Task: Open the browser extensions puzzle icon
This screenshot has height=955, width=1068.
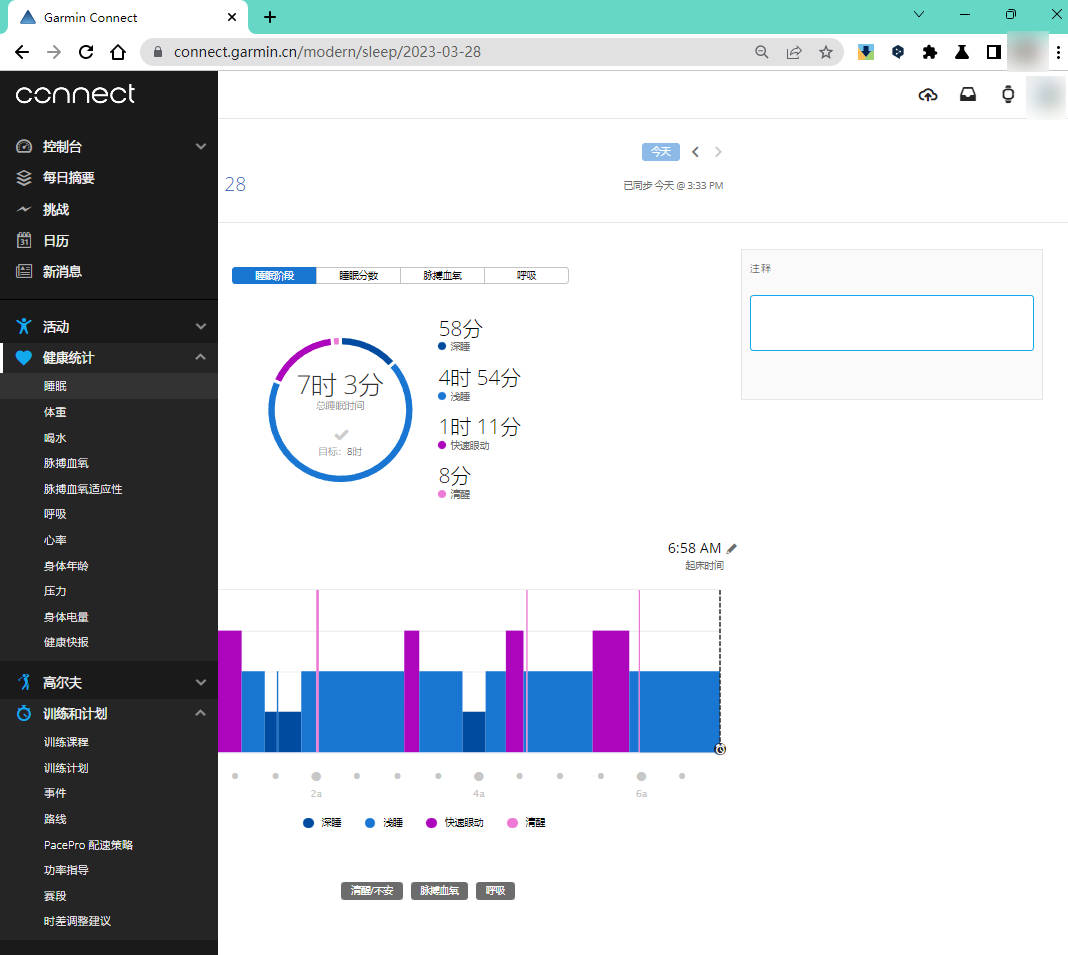Action: 930,52
